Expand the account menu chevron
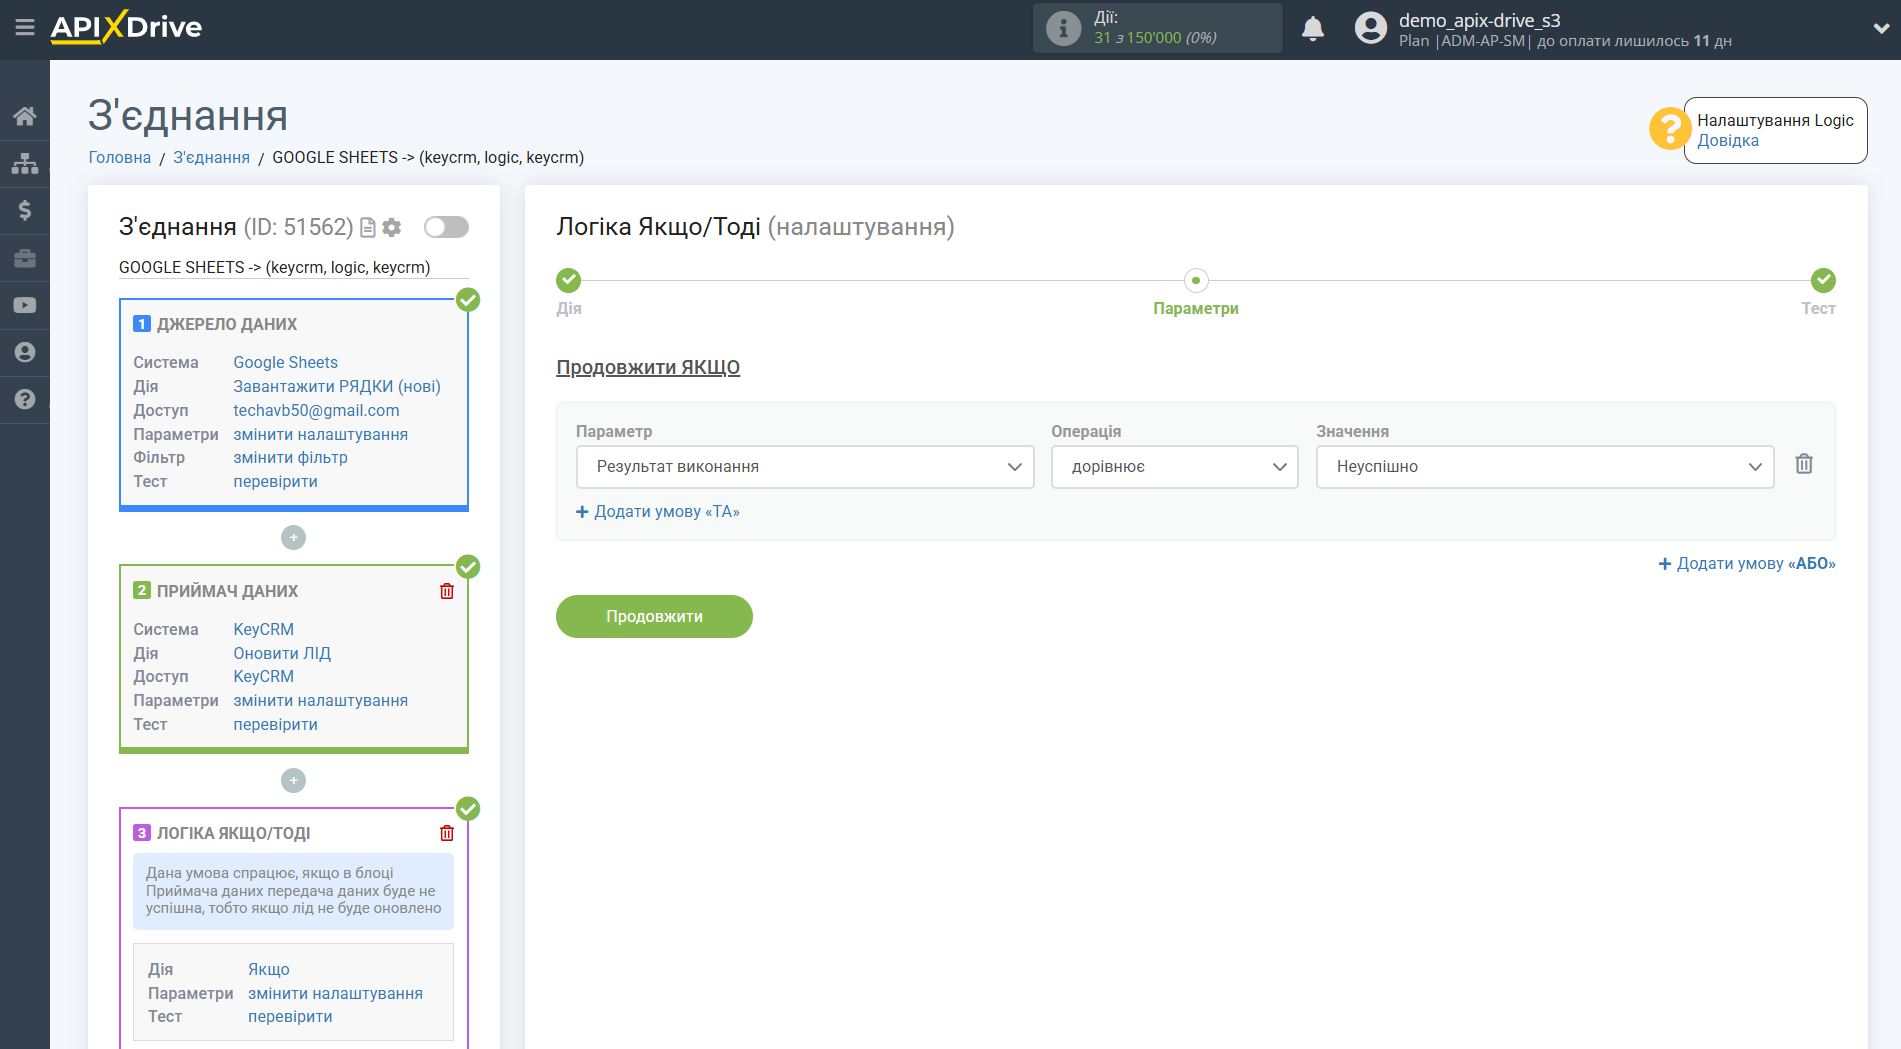The width and height of the screenshot is (1901, 1049). [x=1880, y=28]
